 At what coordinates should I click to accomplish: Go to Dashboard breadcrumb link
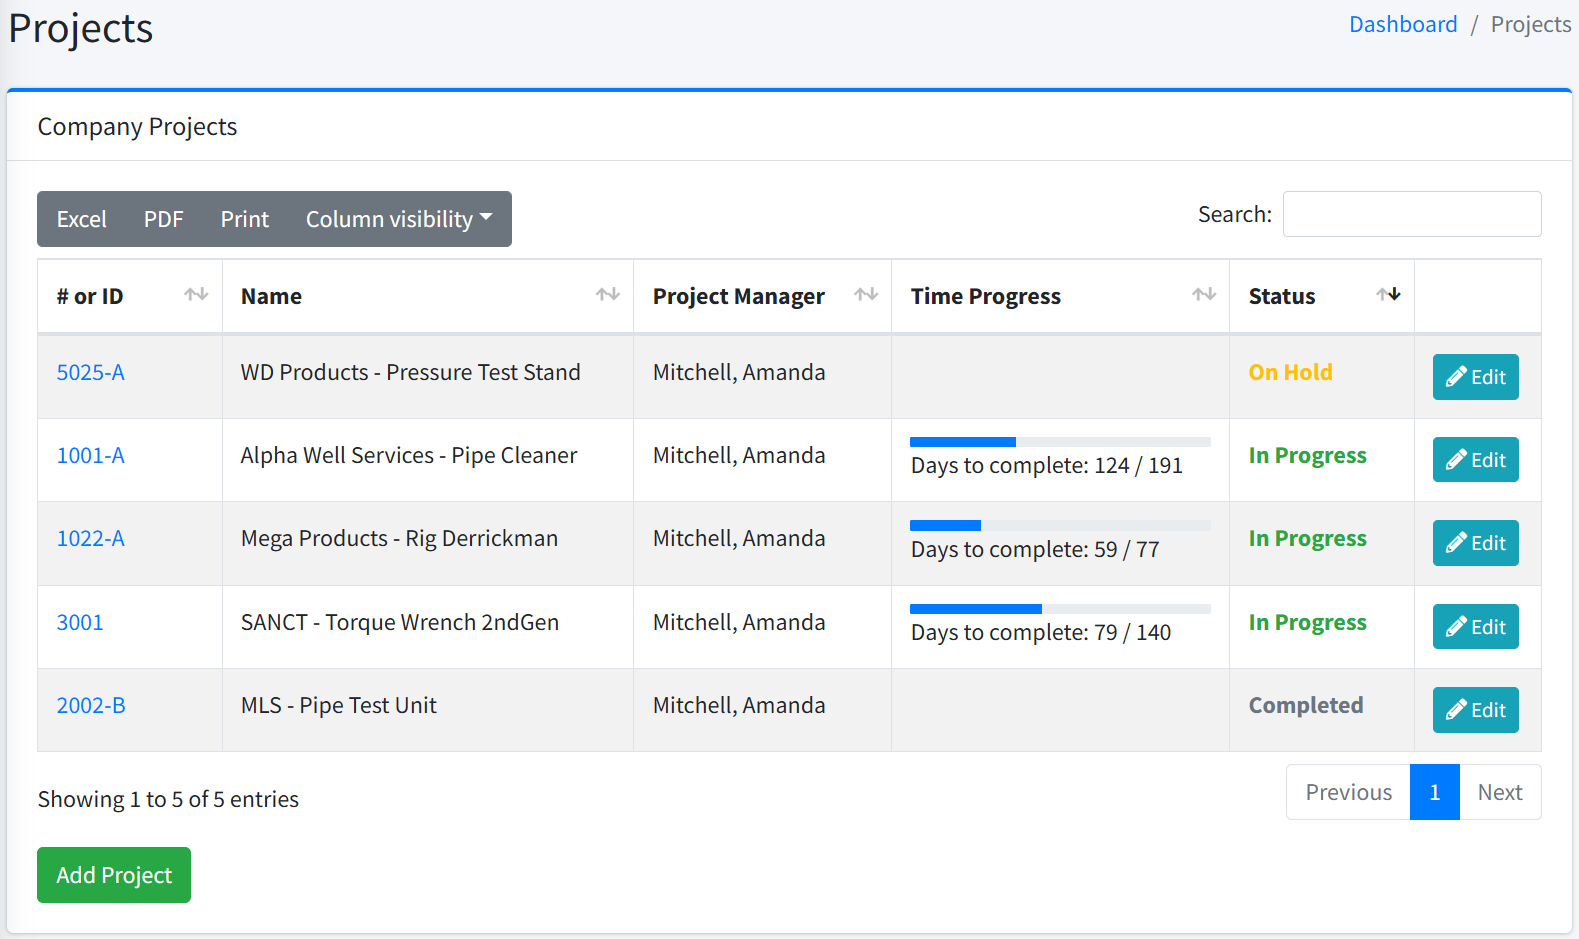pyautogui.click(x=1402, y=25)
